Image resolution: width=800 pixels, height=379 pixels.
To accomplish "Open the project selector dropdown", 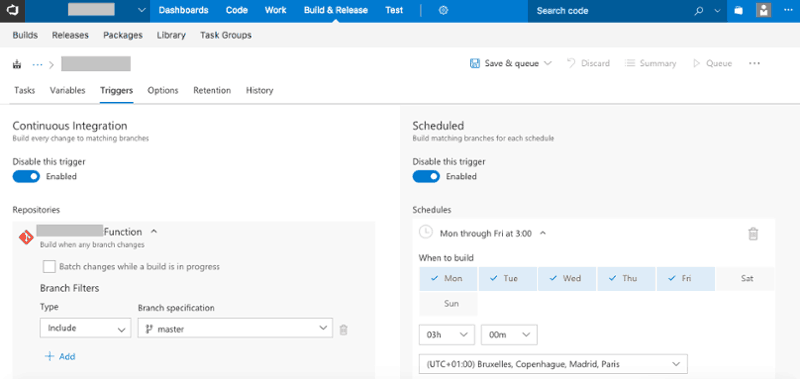I will [142, 11].
